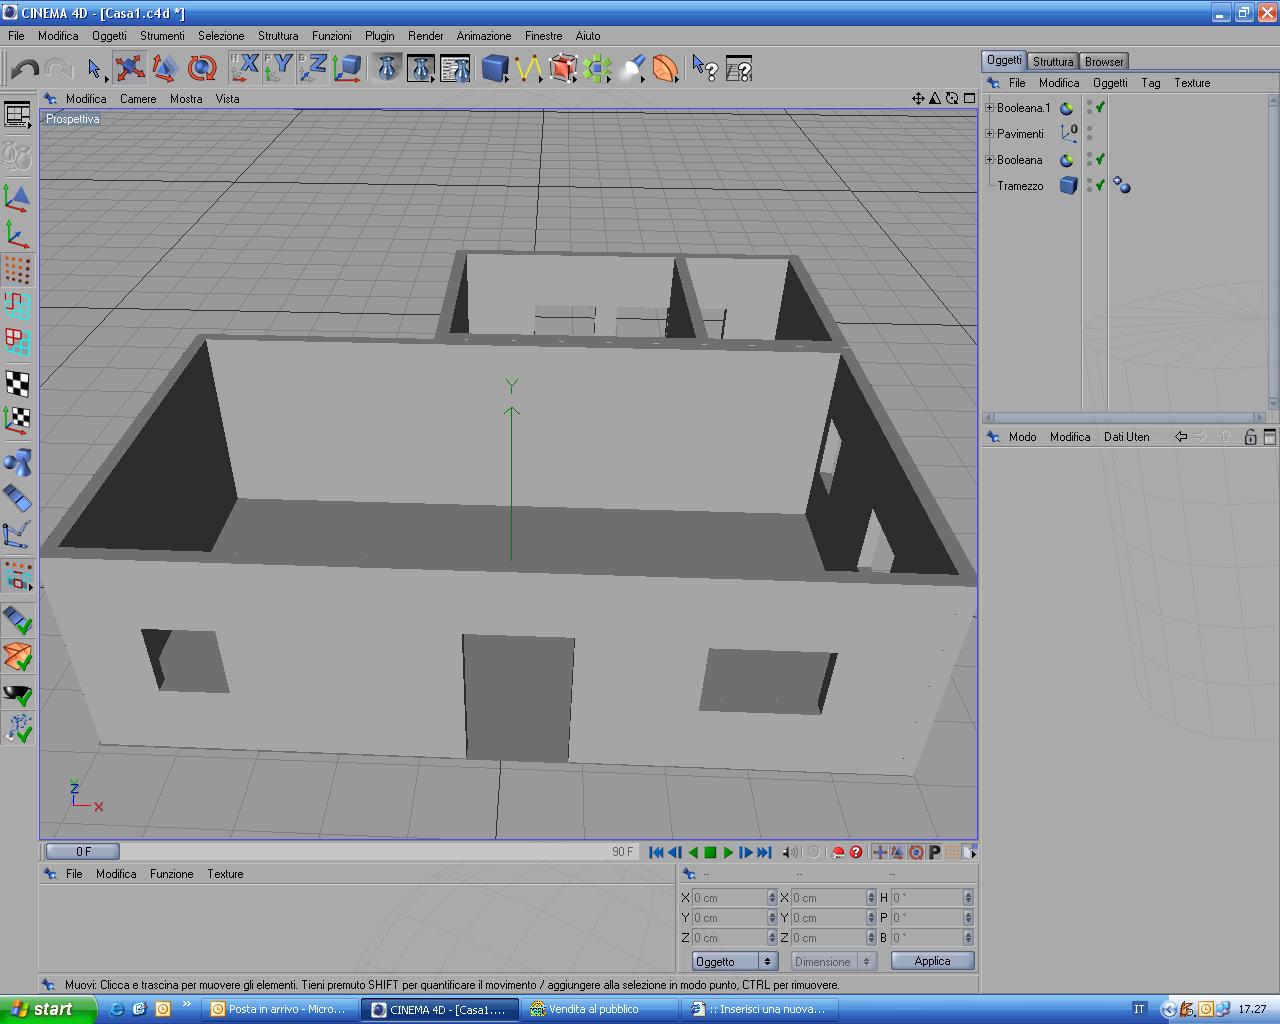Click the context help cursor icon
This screenshot has height=1024, width=1280.
click(705, 68)
